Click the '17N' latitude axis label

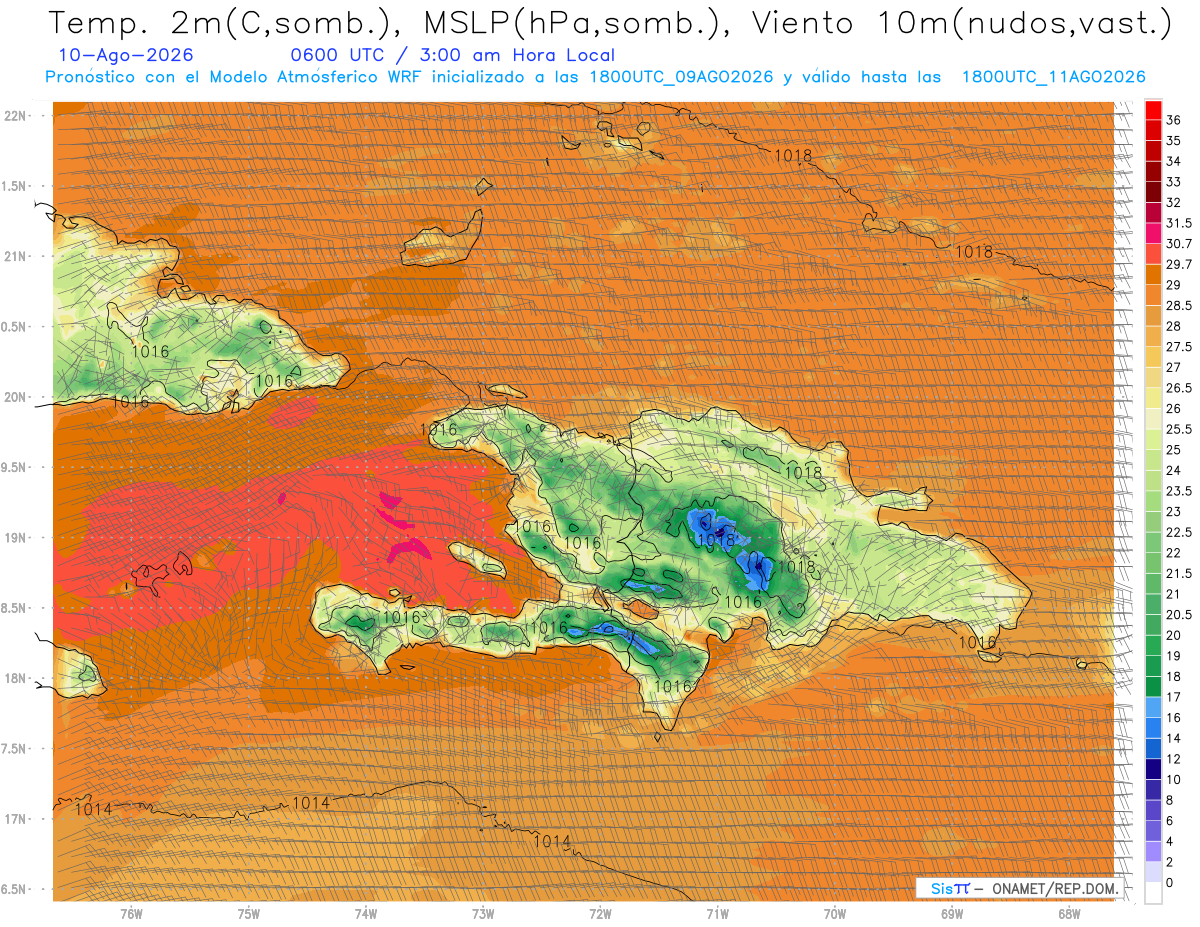pyautogui.click(x=15, y=820)
